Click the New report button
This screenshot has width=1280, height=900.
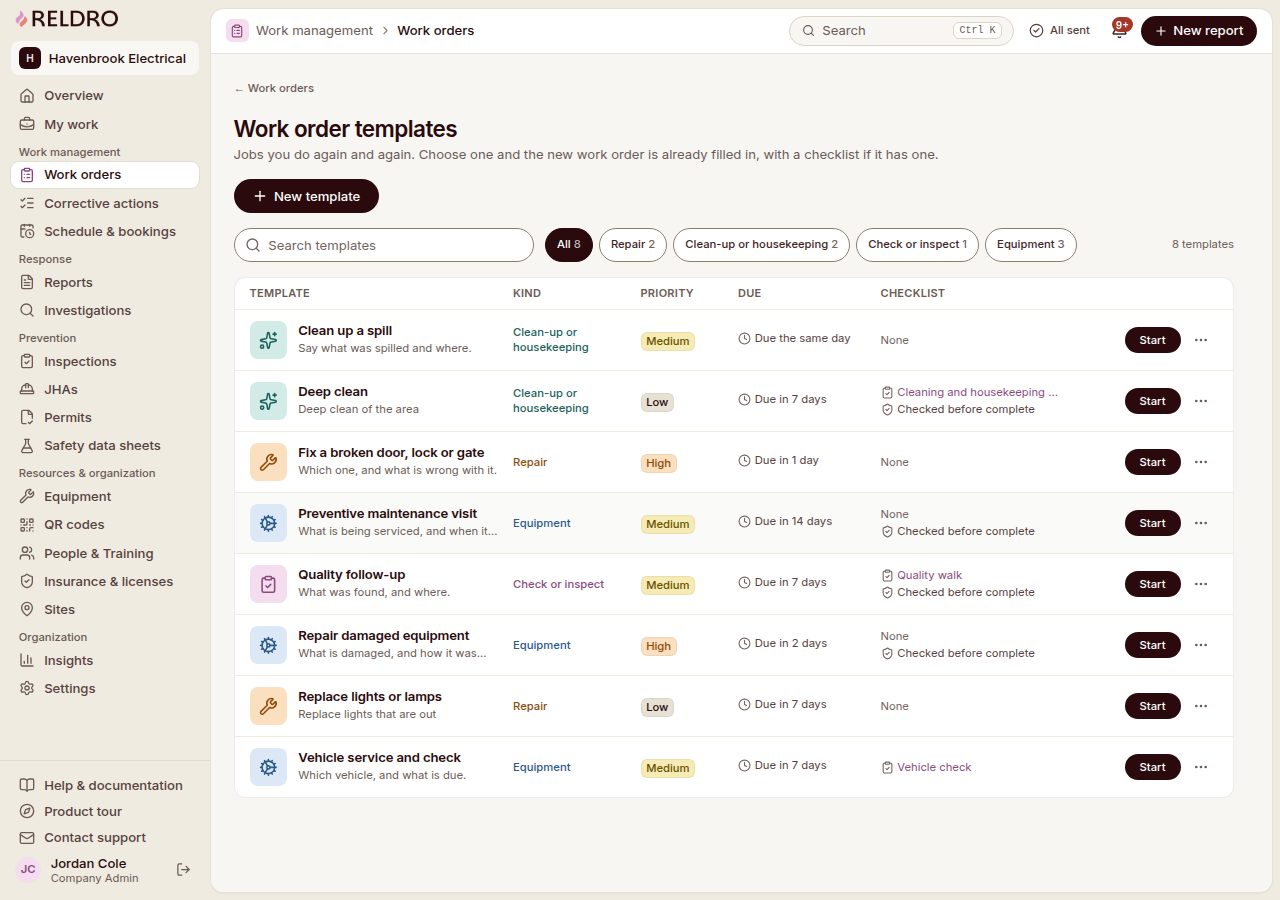[x=1199, y=31]
